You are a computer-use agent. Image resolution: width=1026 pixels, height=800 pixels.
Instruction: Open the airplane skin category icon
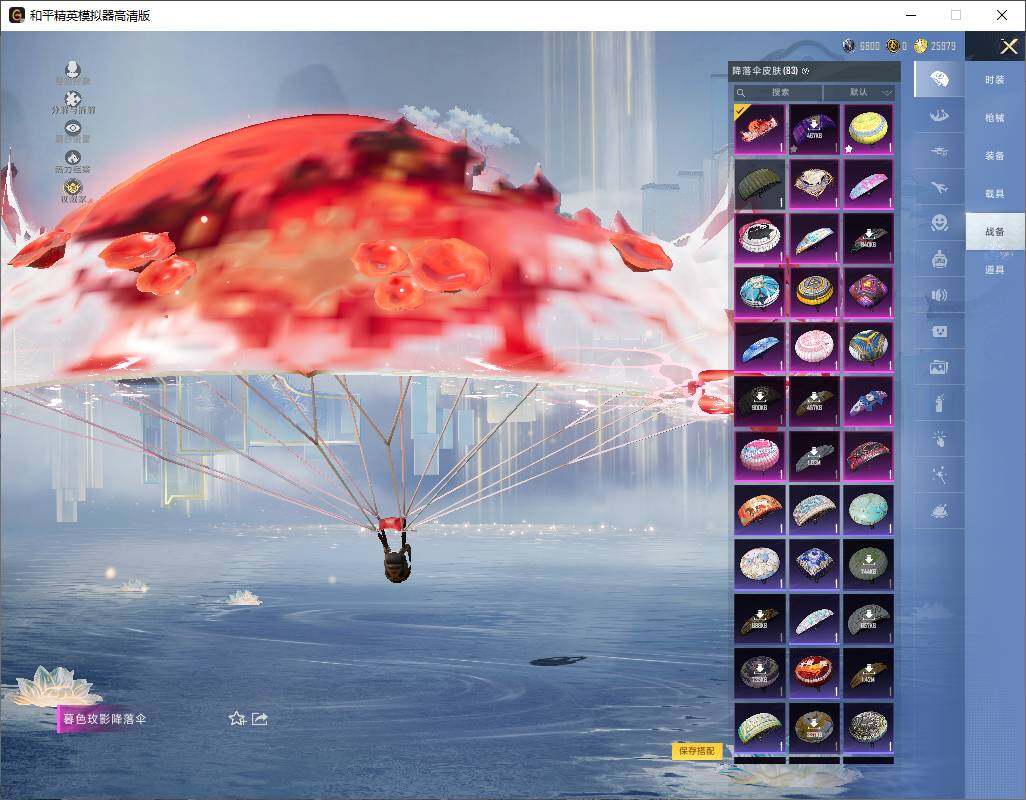[x=940, y=188]
